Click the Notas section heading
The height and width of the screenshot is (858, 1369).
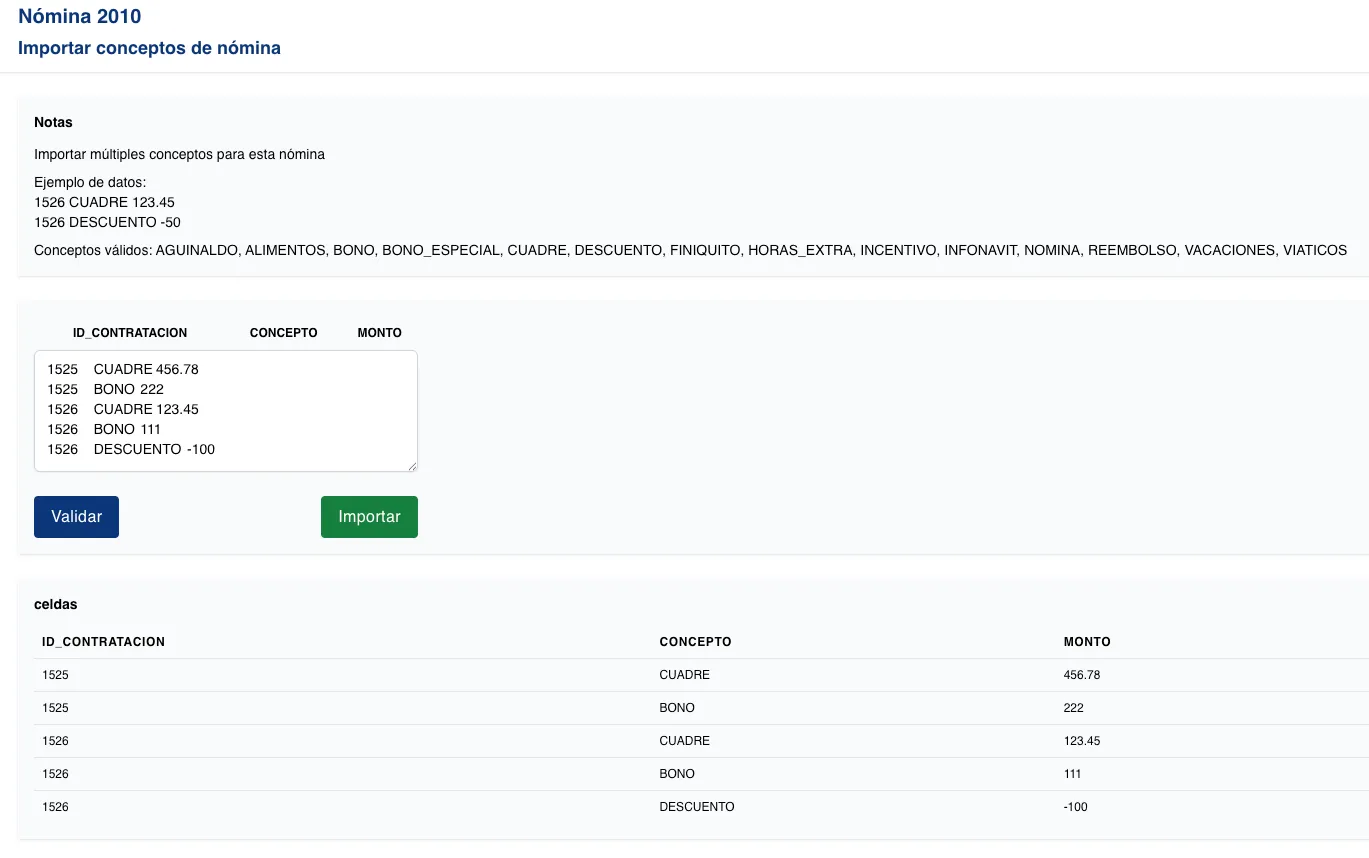pyautogui.click(x=53, y=122)
